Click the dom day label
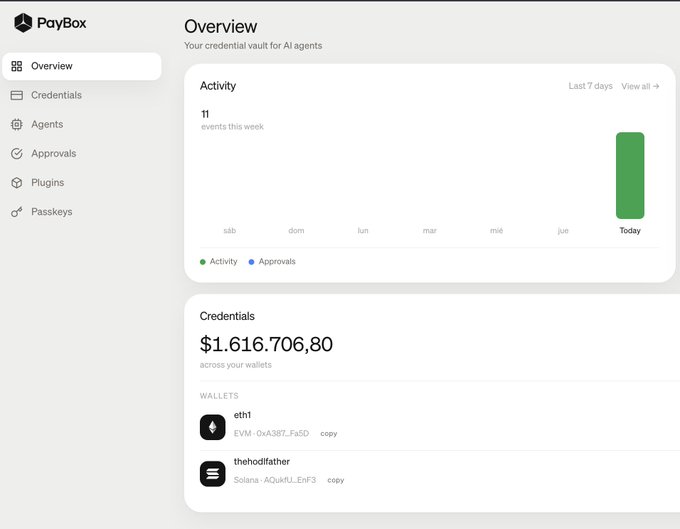The width and height of the screenshot is (680, 529). coord(296,231)
